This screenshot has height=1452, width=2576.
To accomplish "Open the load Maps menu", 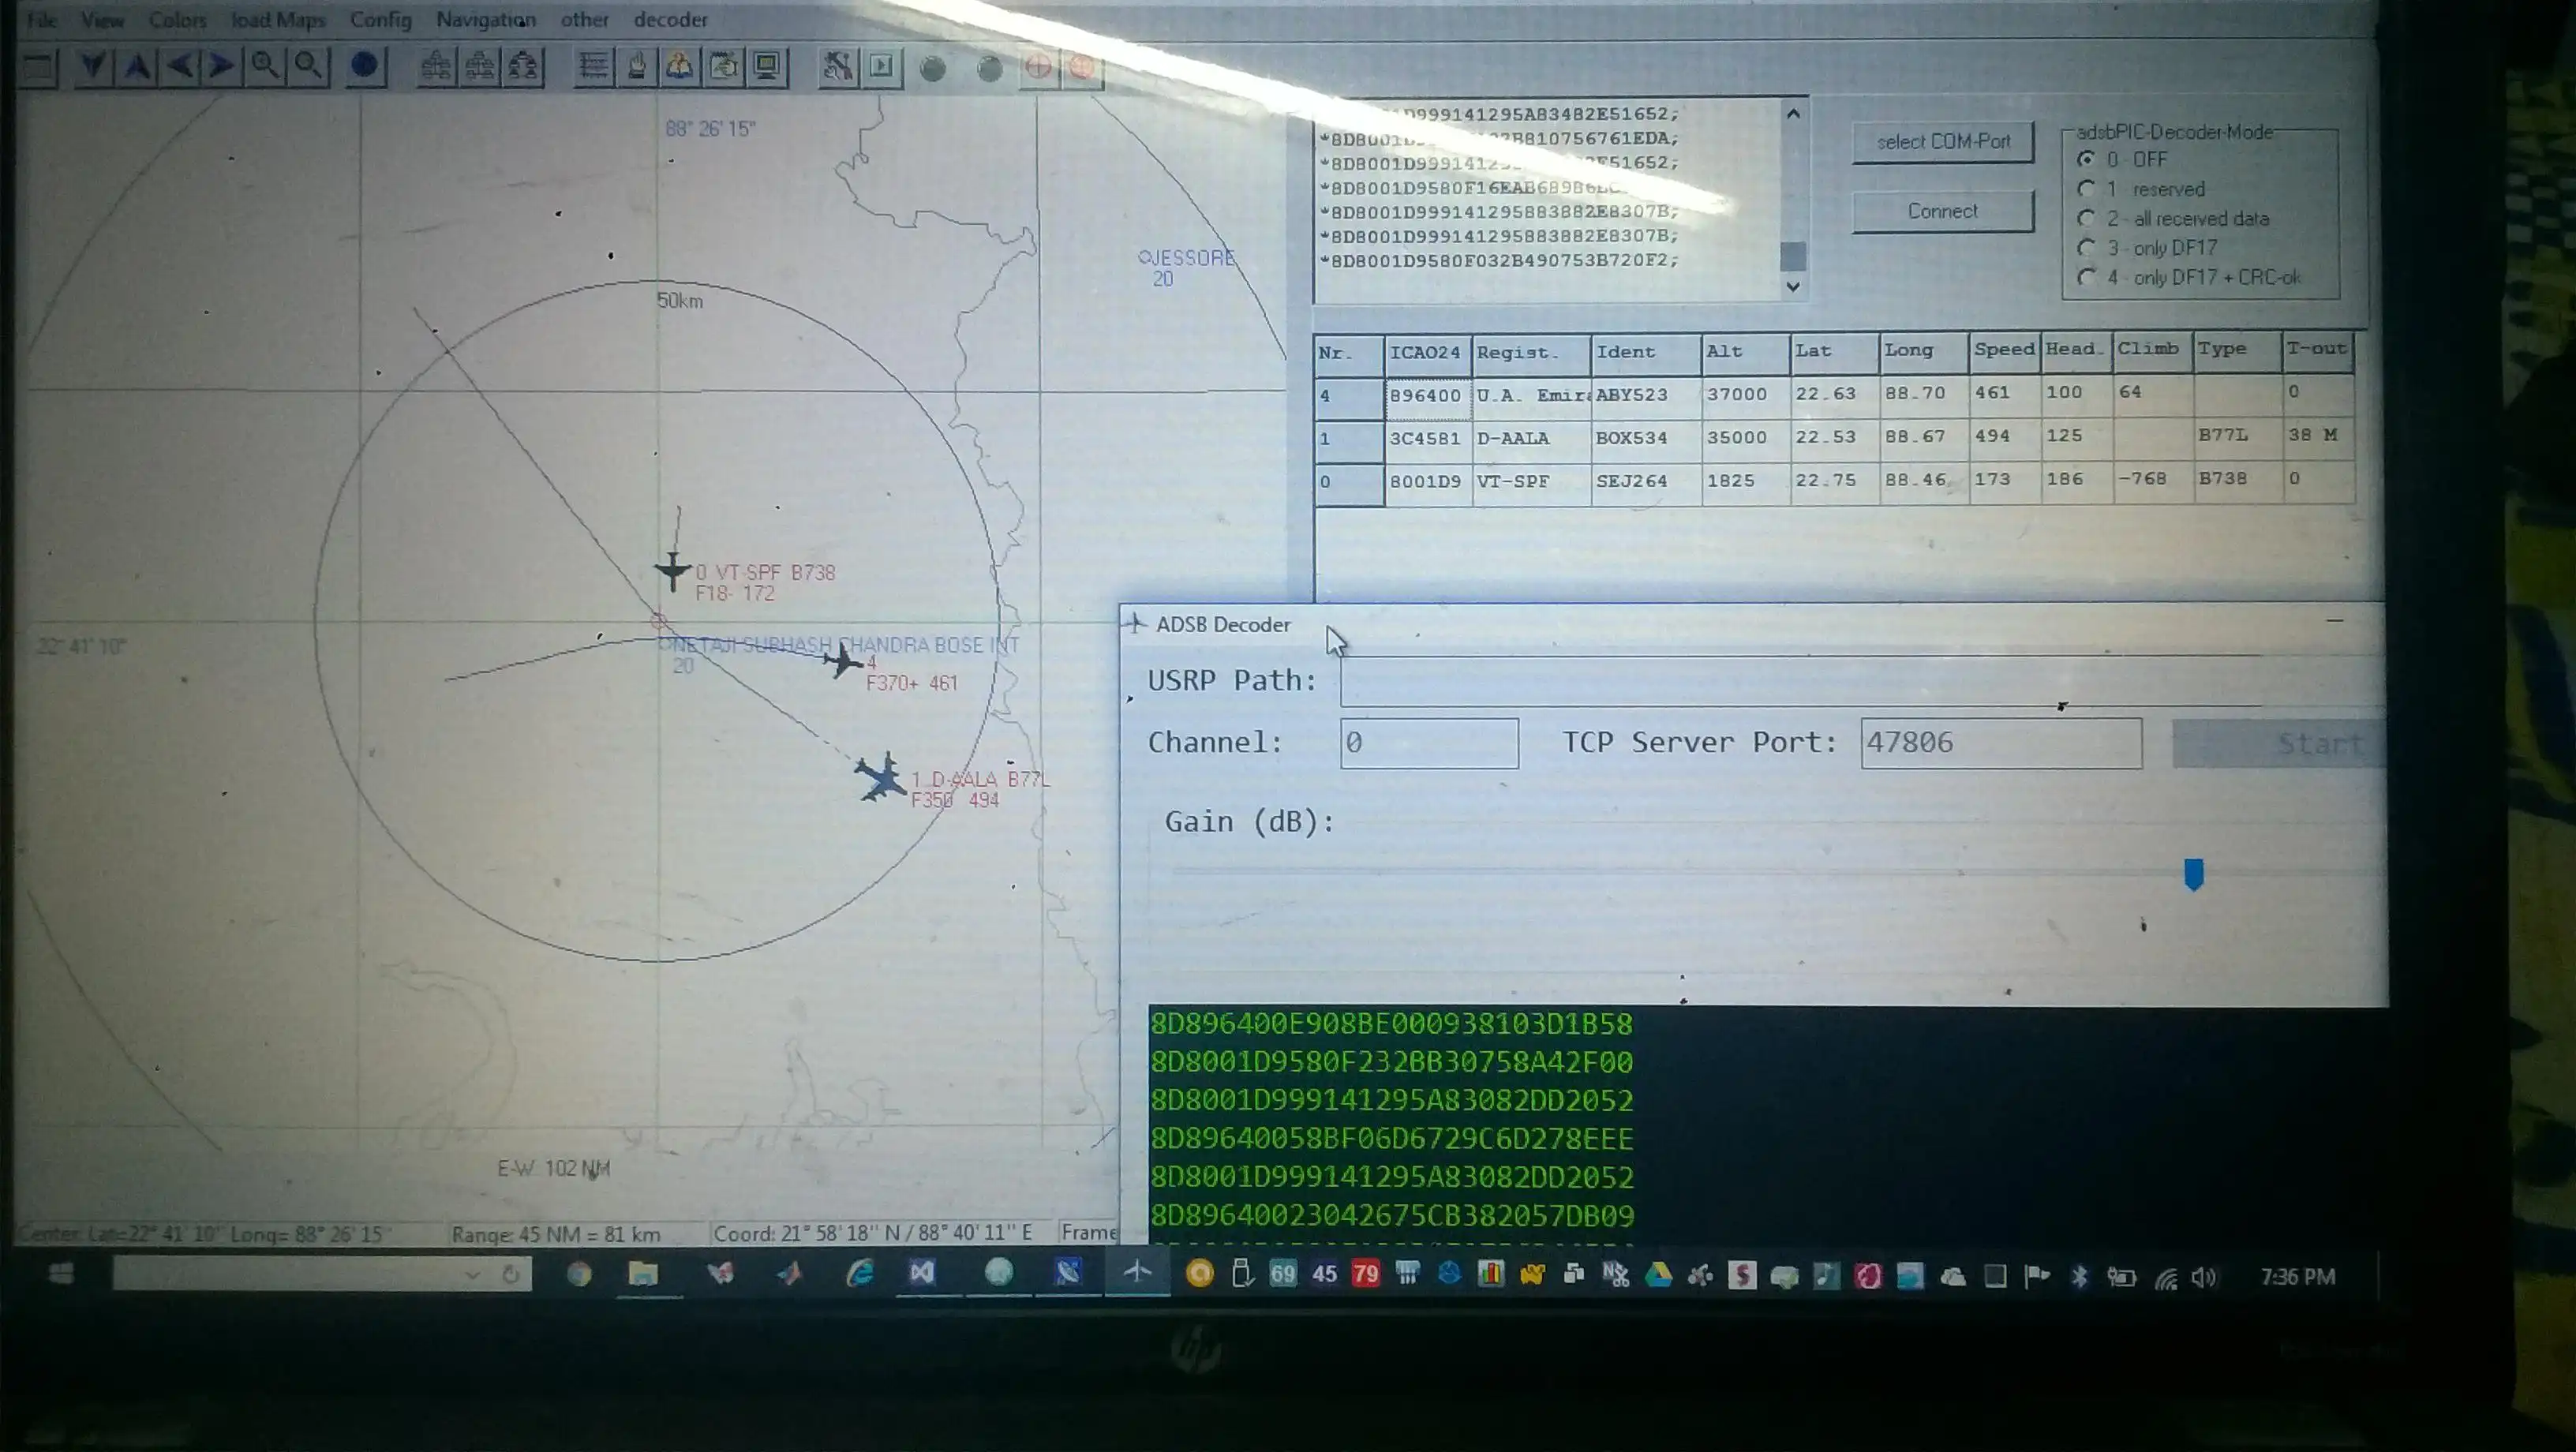I will click(x=278, y=20).
